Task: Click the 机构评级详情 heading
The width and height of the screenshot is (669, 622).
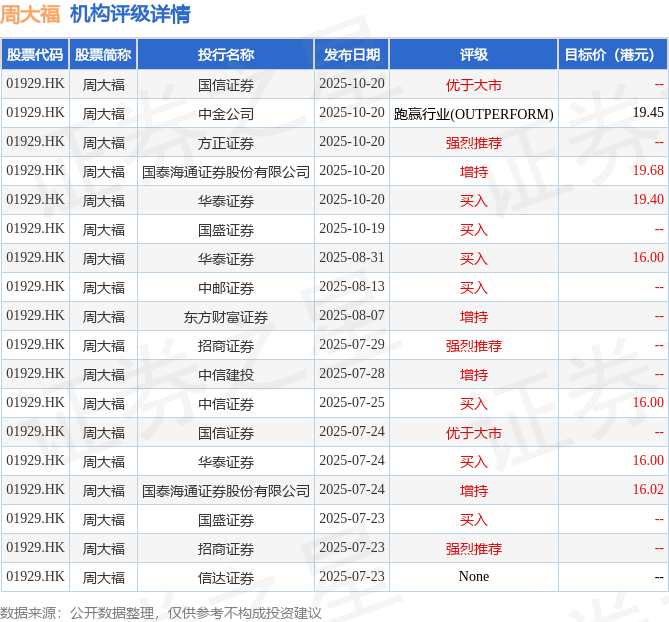Action: [x=130, y=14]
